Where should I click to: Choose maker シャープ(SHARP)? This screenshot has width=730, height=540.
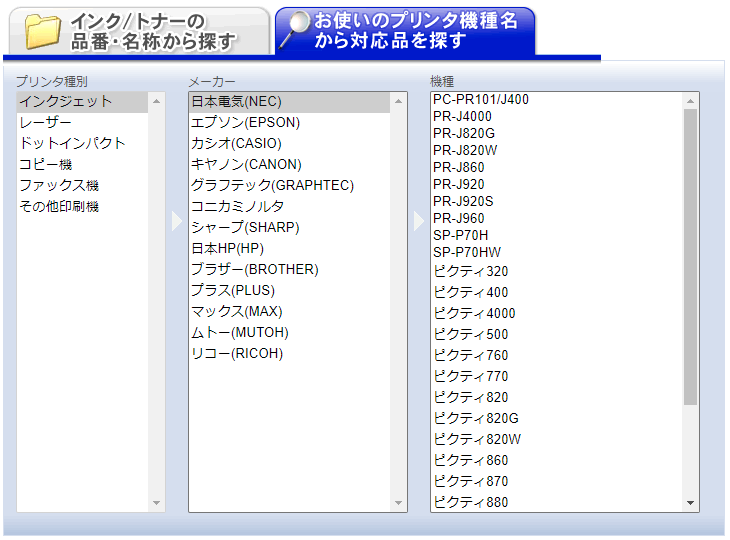(289, 228)
